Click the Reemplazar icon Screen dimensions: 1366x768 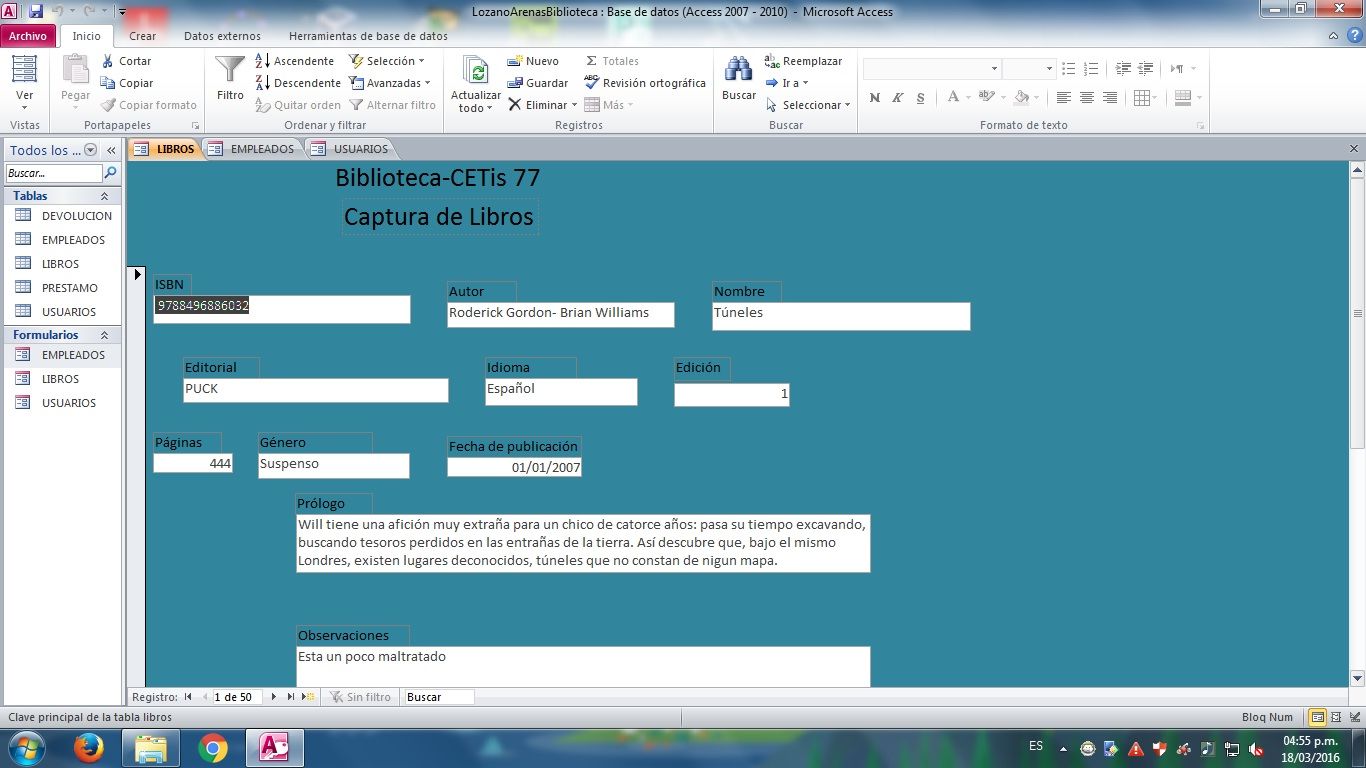point(772,61)
